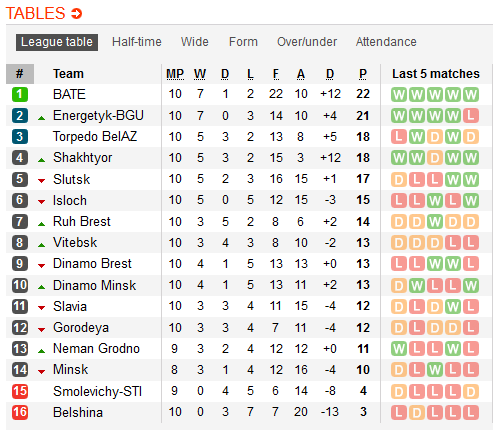493x430 pixels.
Task: Open the Form tab
Action: tap(243, 42)
